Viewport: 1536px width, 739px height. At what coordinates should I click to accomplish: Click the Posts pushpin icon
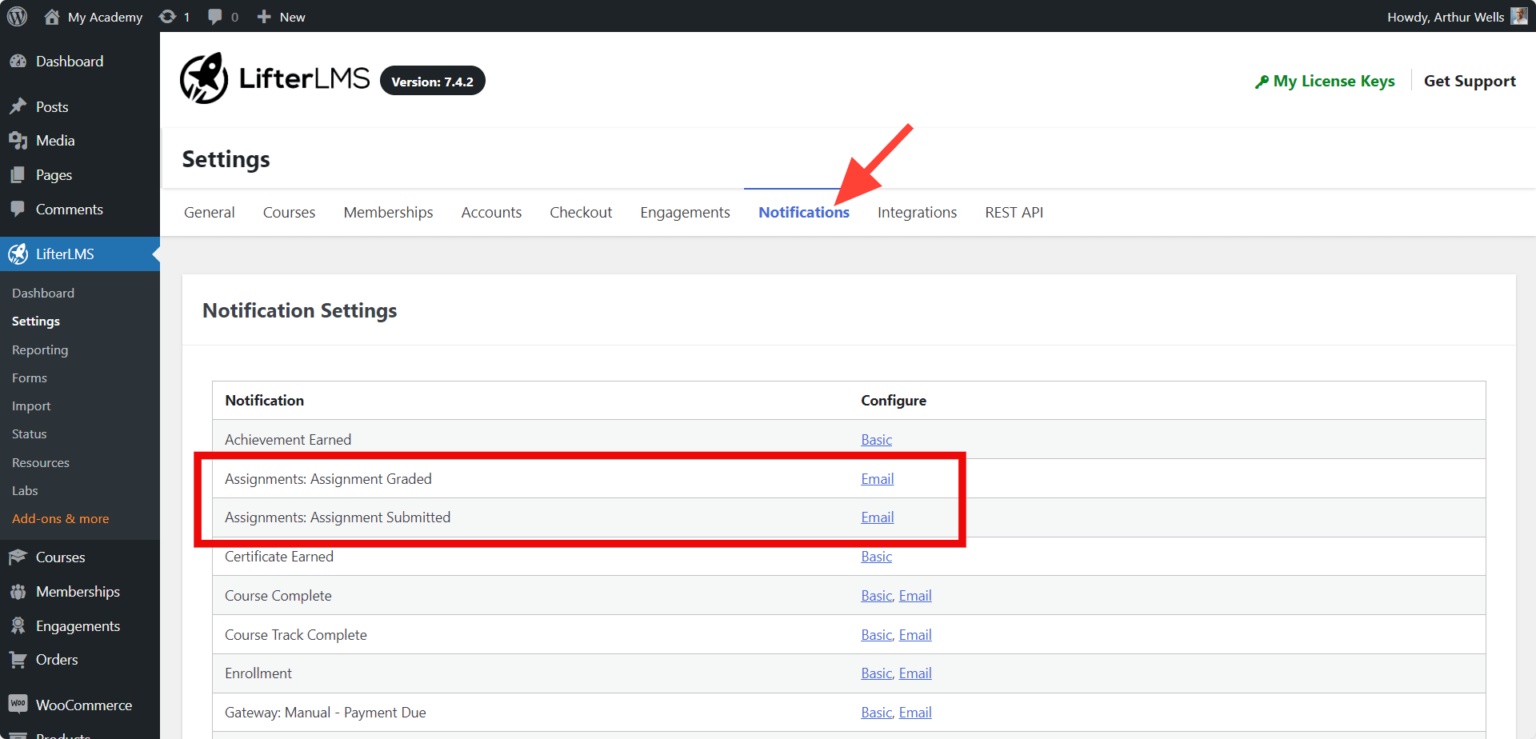click(18, 106)
